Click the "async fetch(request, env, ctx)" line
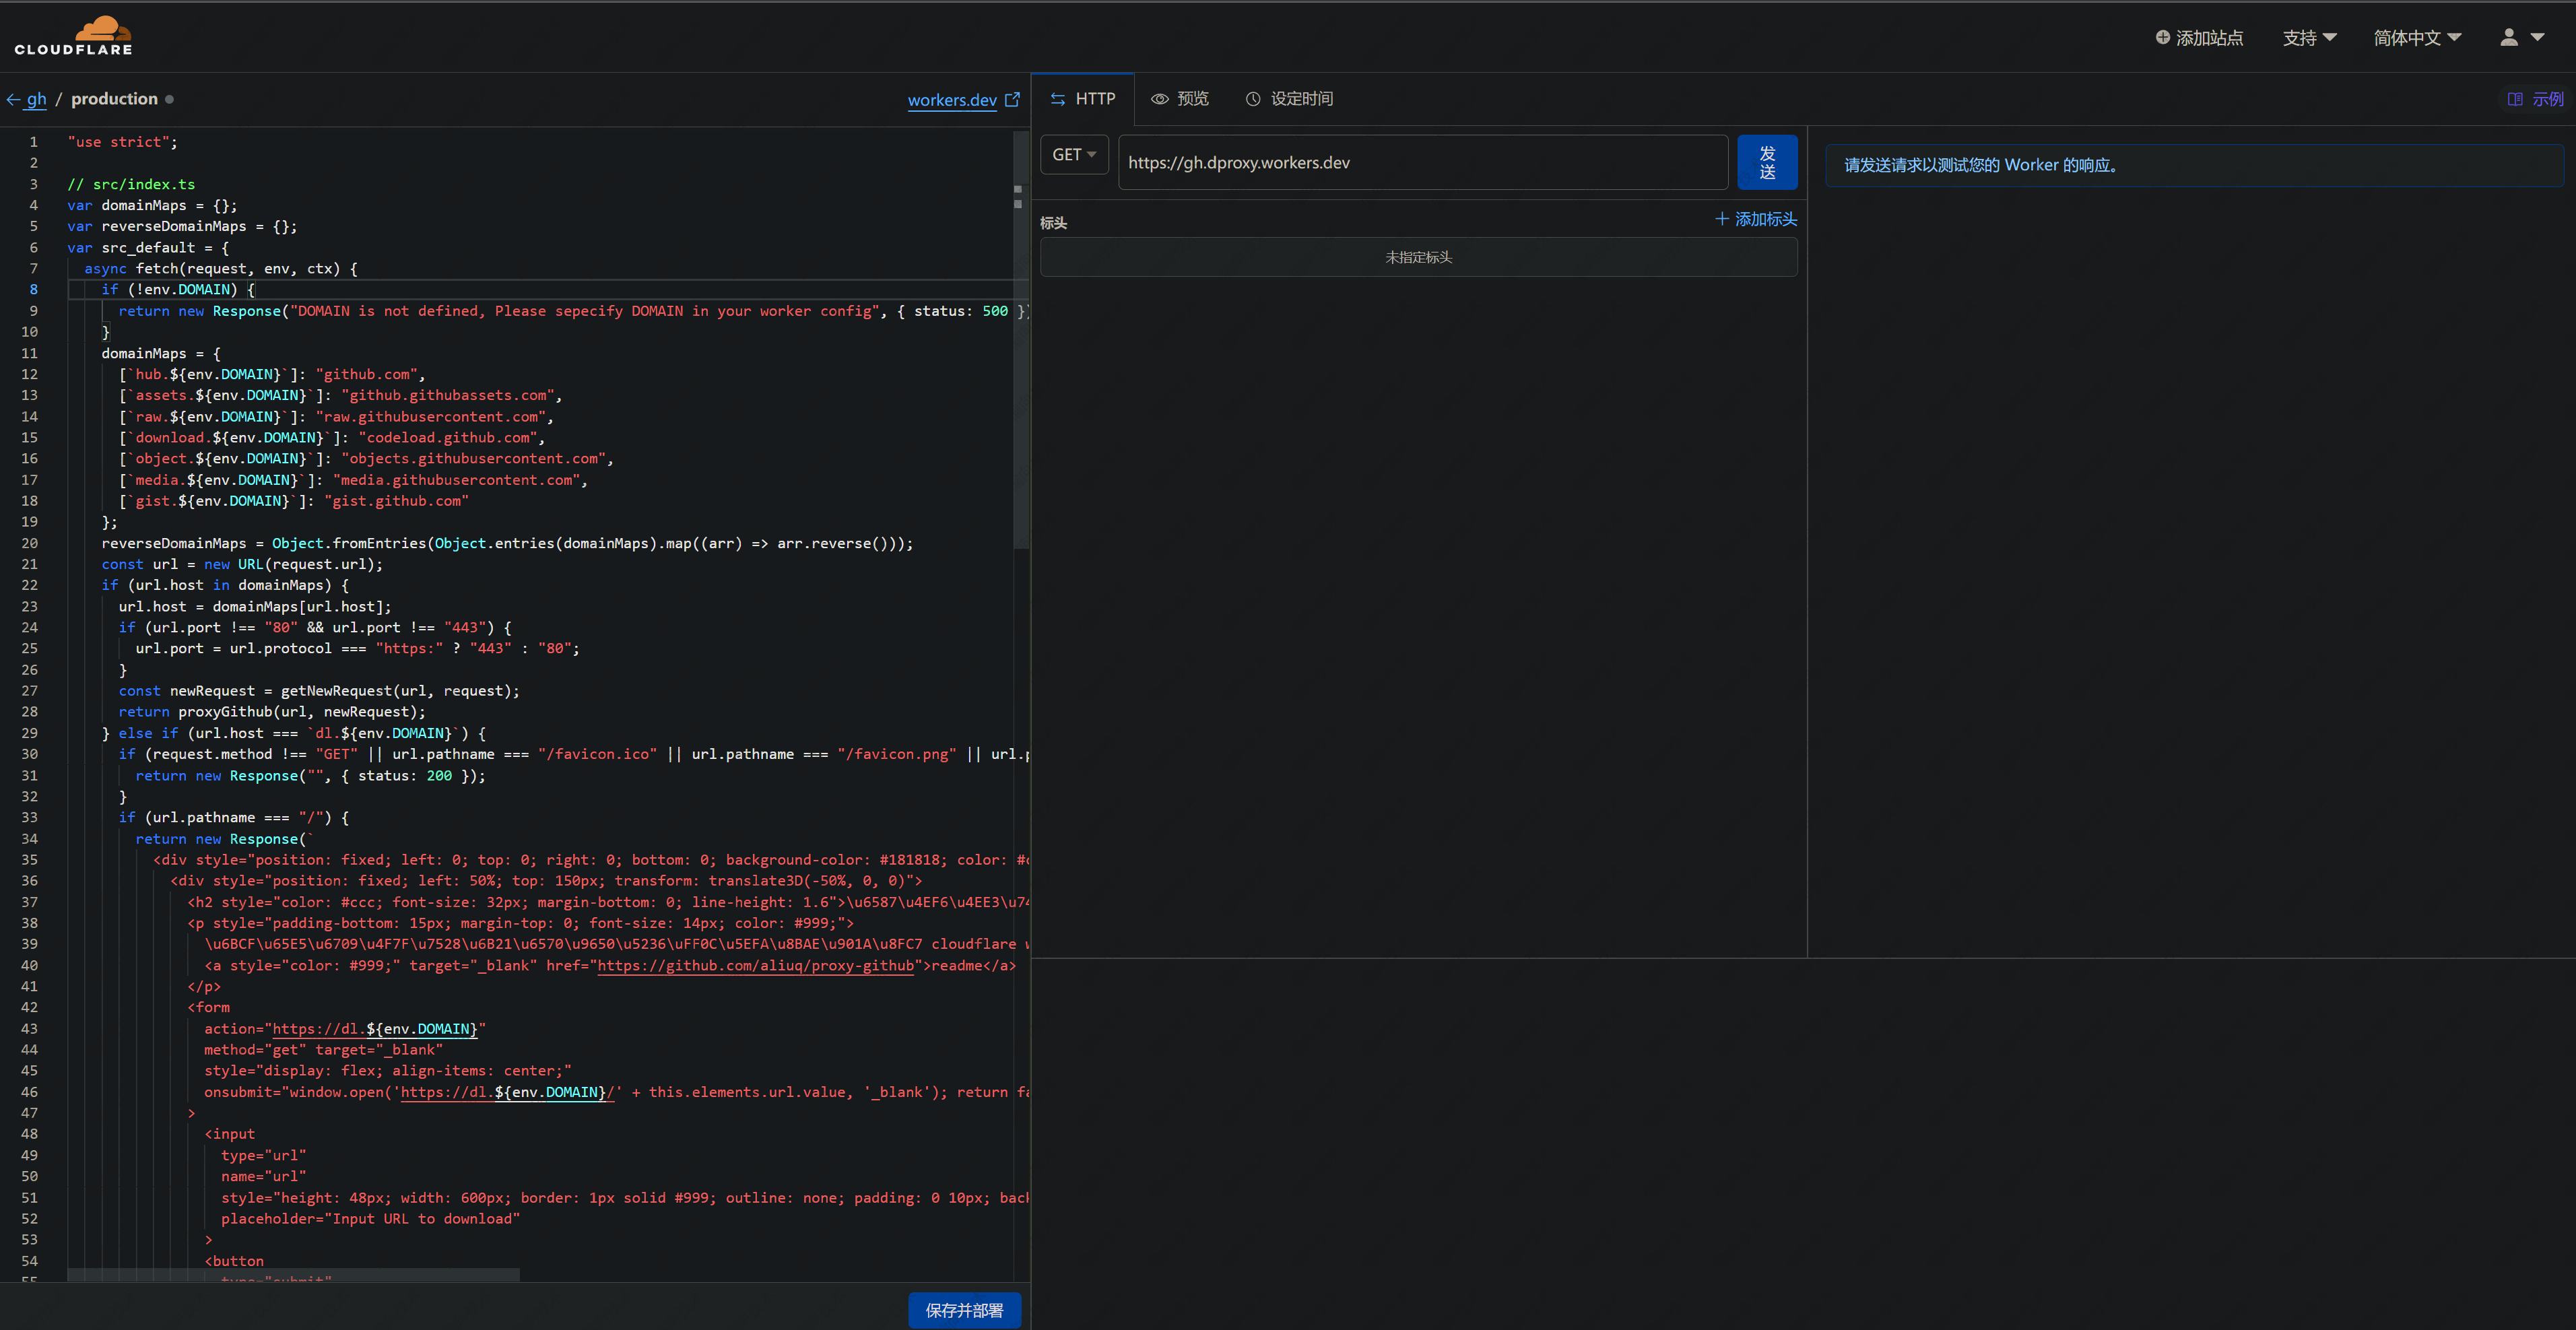Viewport: 2576px width, 1330px height. (x=221, y=269)
